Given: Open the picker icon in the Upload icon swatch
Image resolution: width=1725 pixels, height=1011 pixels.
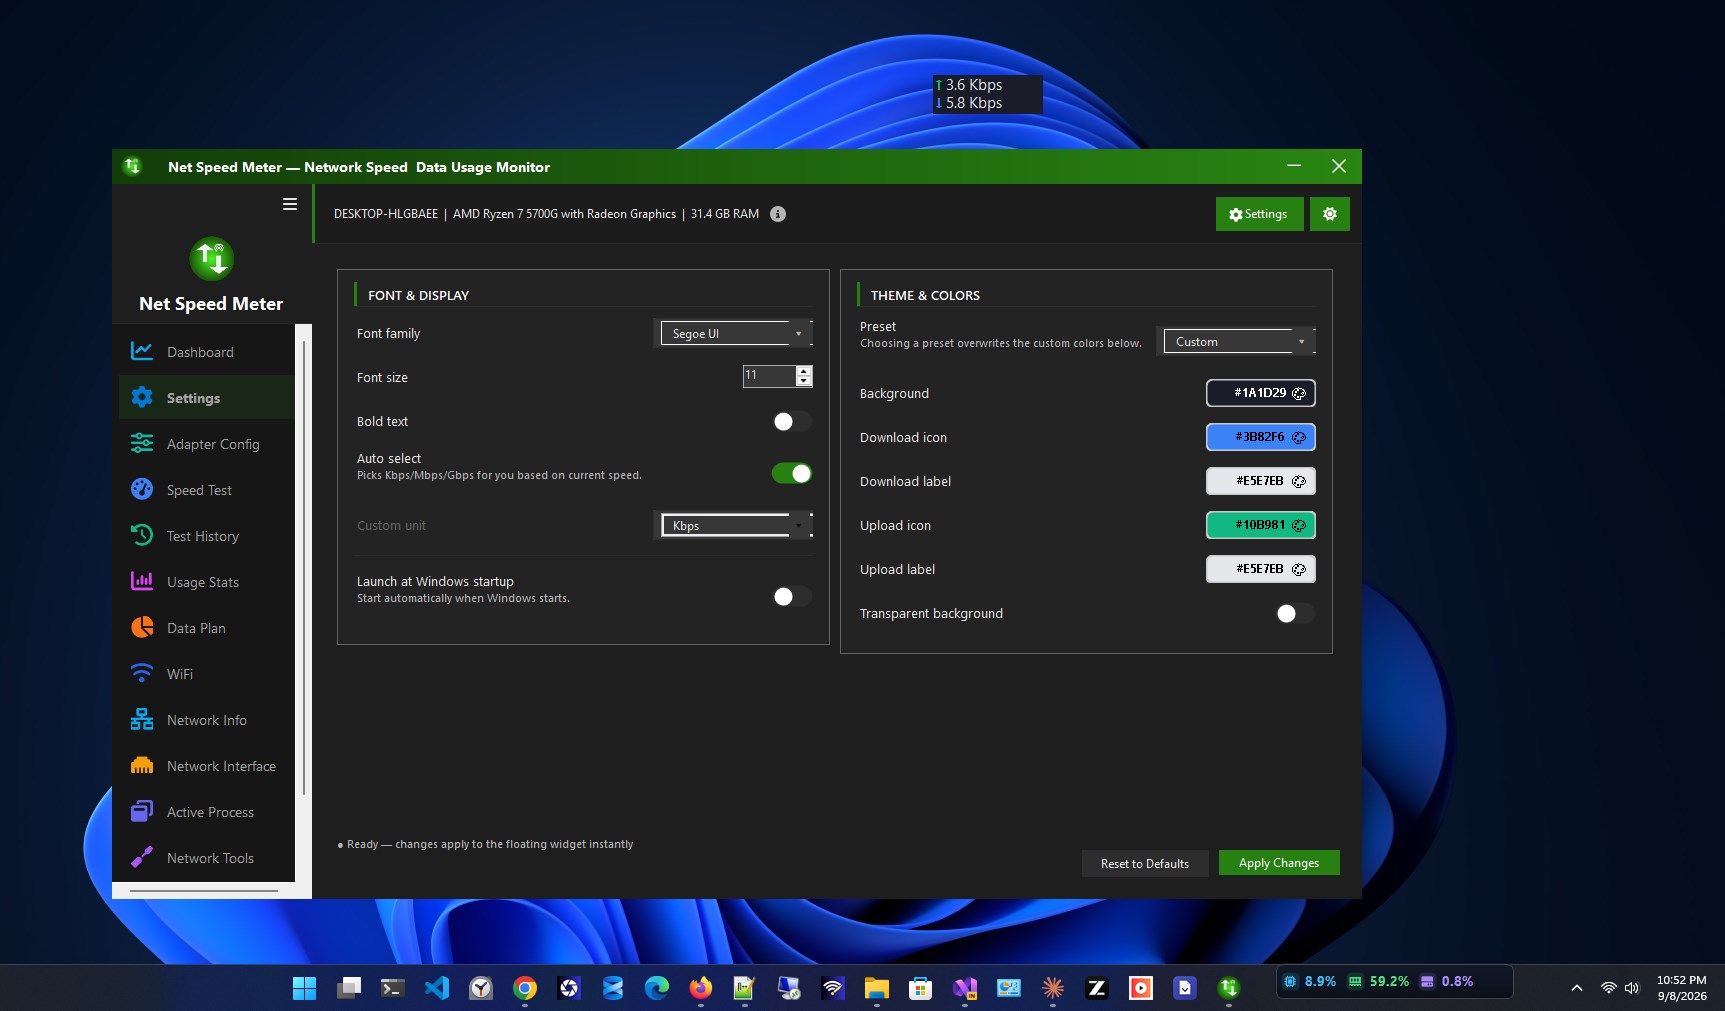Looking at the screenshot, I should pos(1299,525).
